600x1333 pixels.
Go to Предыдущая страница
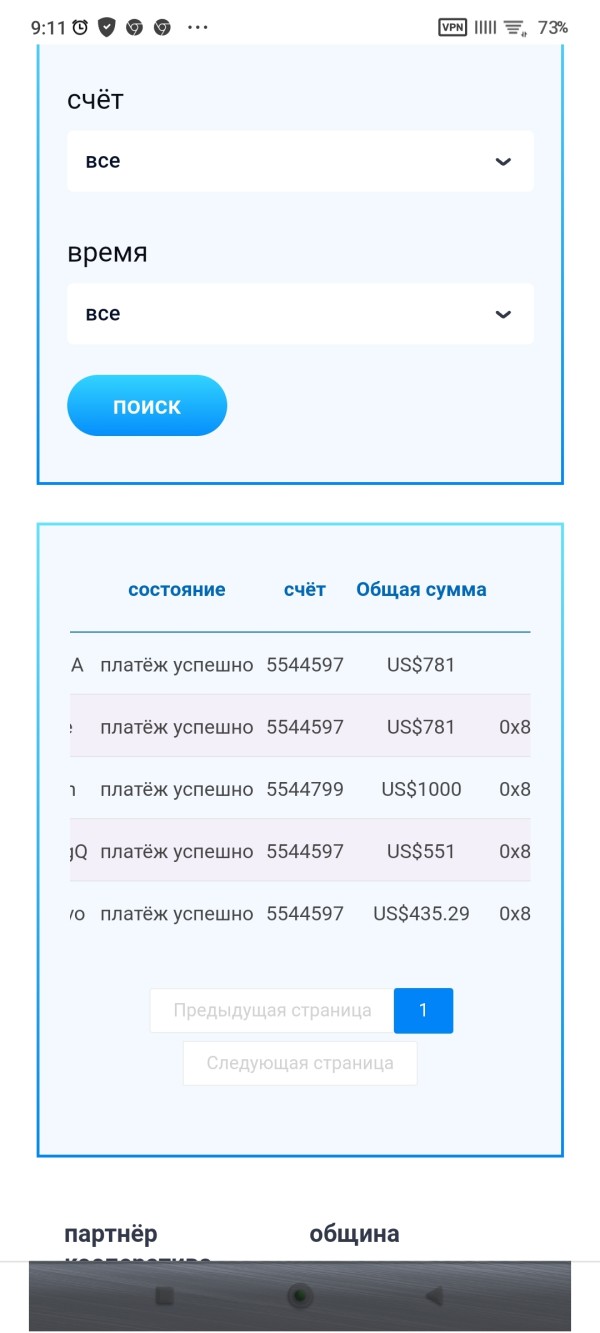[272, 1010]
